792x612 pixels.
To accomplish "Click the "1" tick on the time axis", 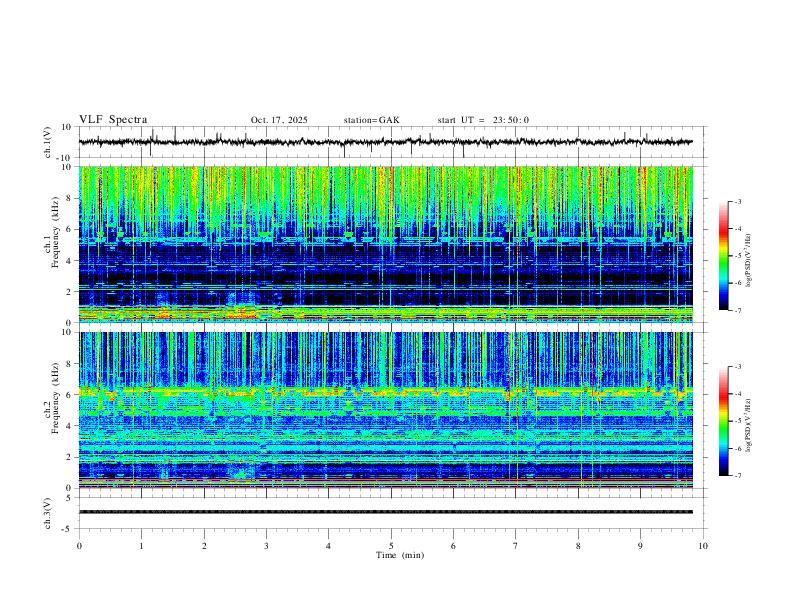I will click(x=141, y=546).
